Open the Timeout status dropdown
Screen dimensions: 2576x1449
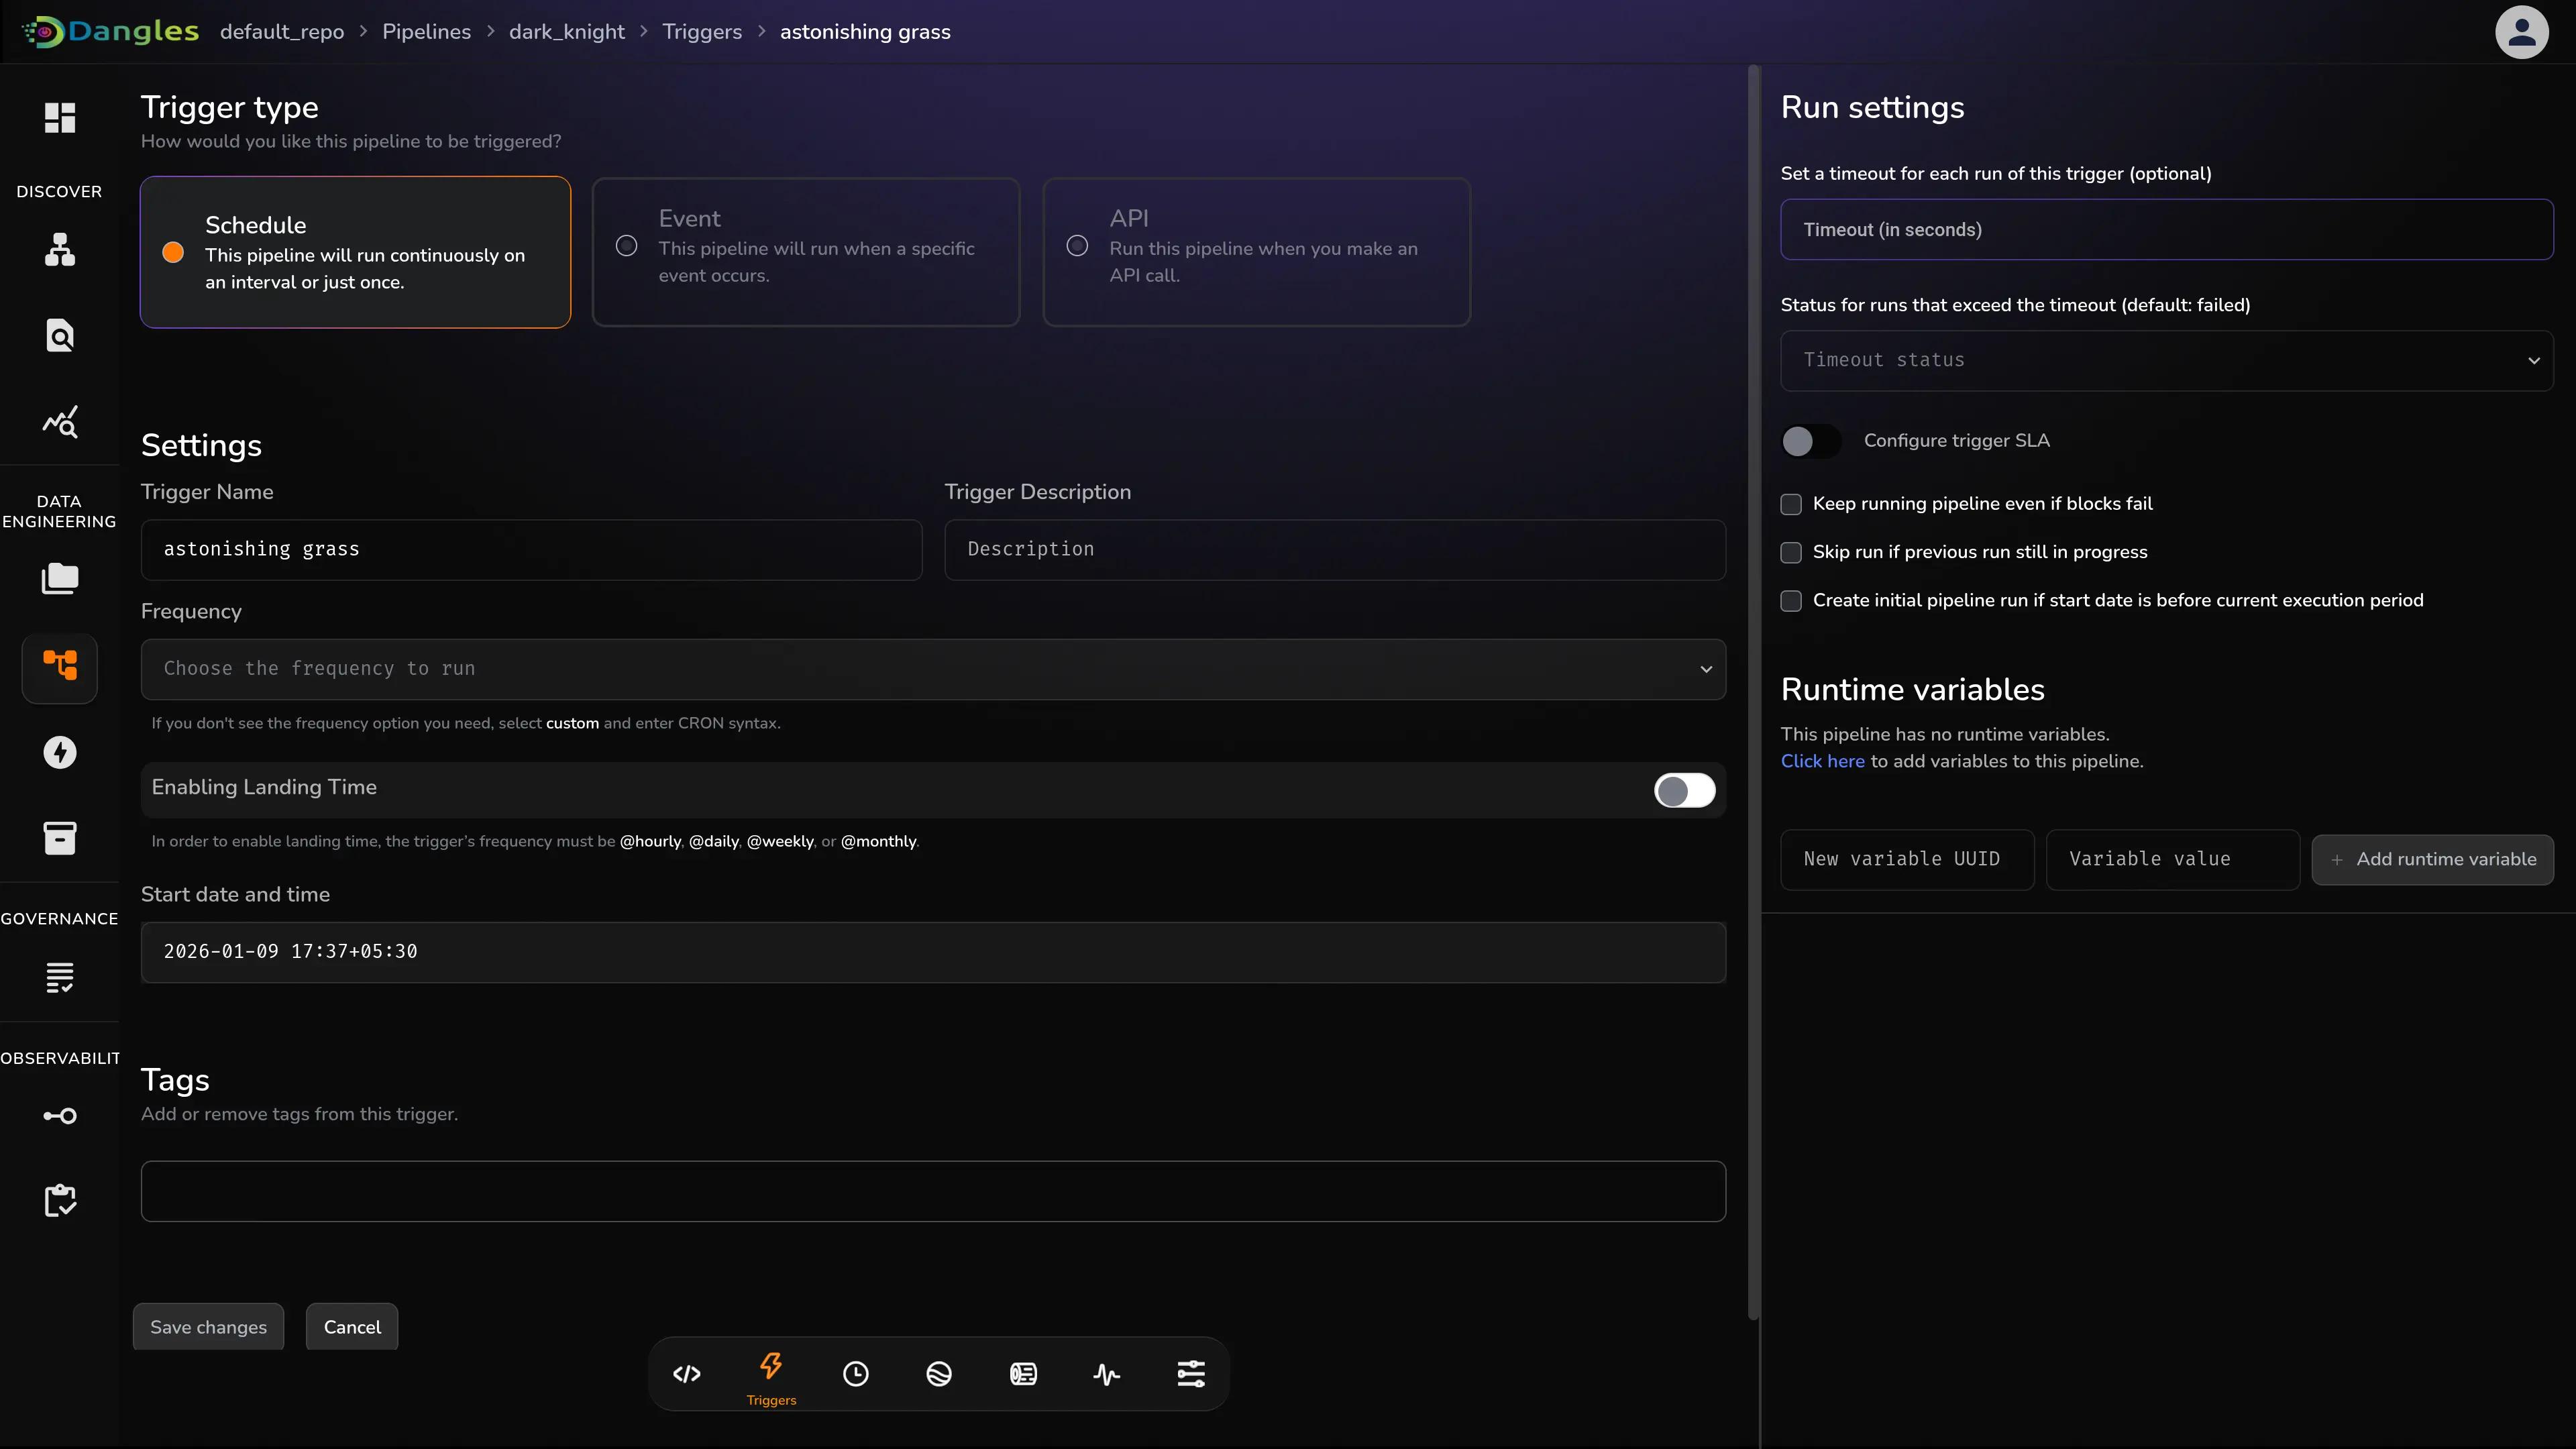tap(2166, 360)
